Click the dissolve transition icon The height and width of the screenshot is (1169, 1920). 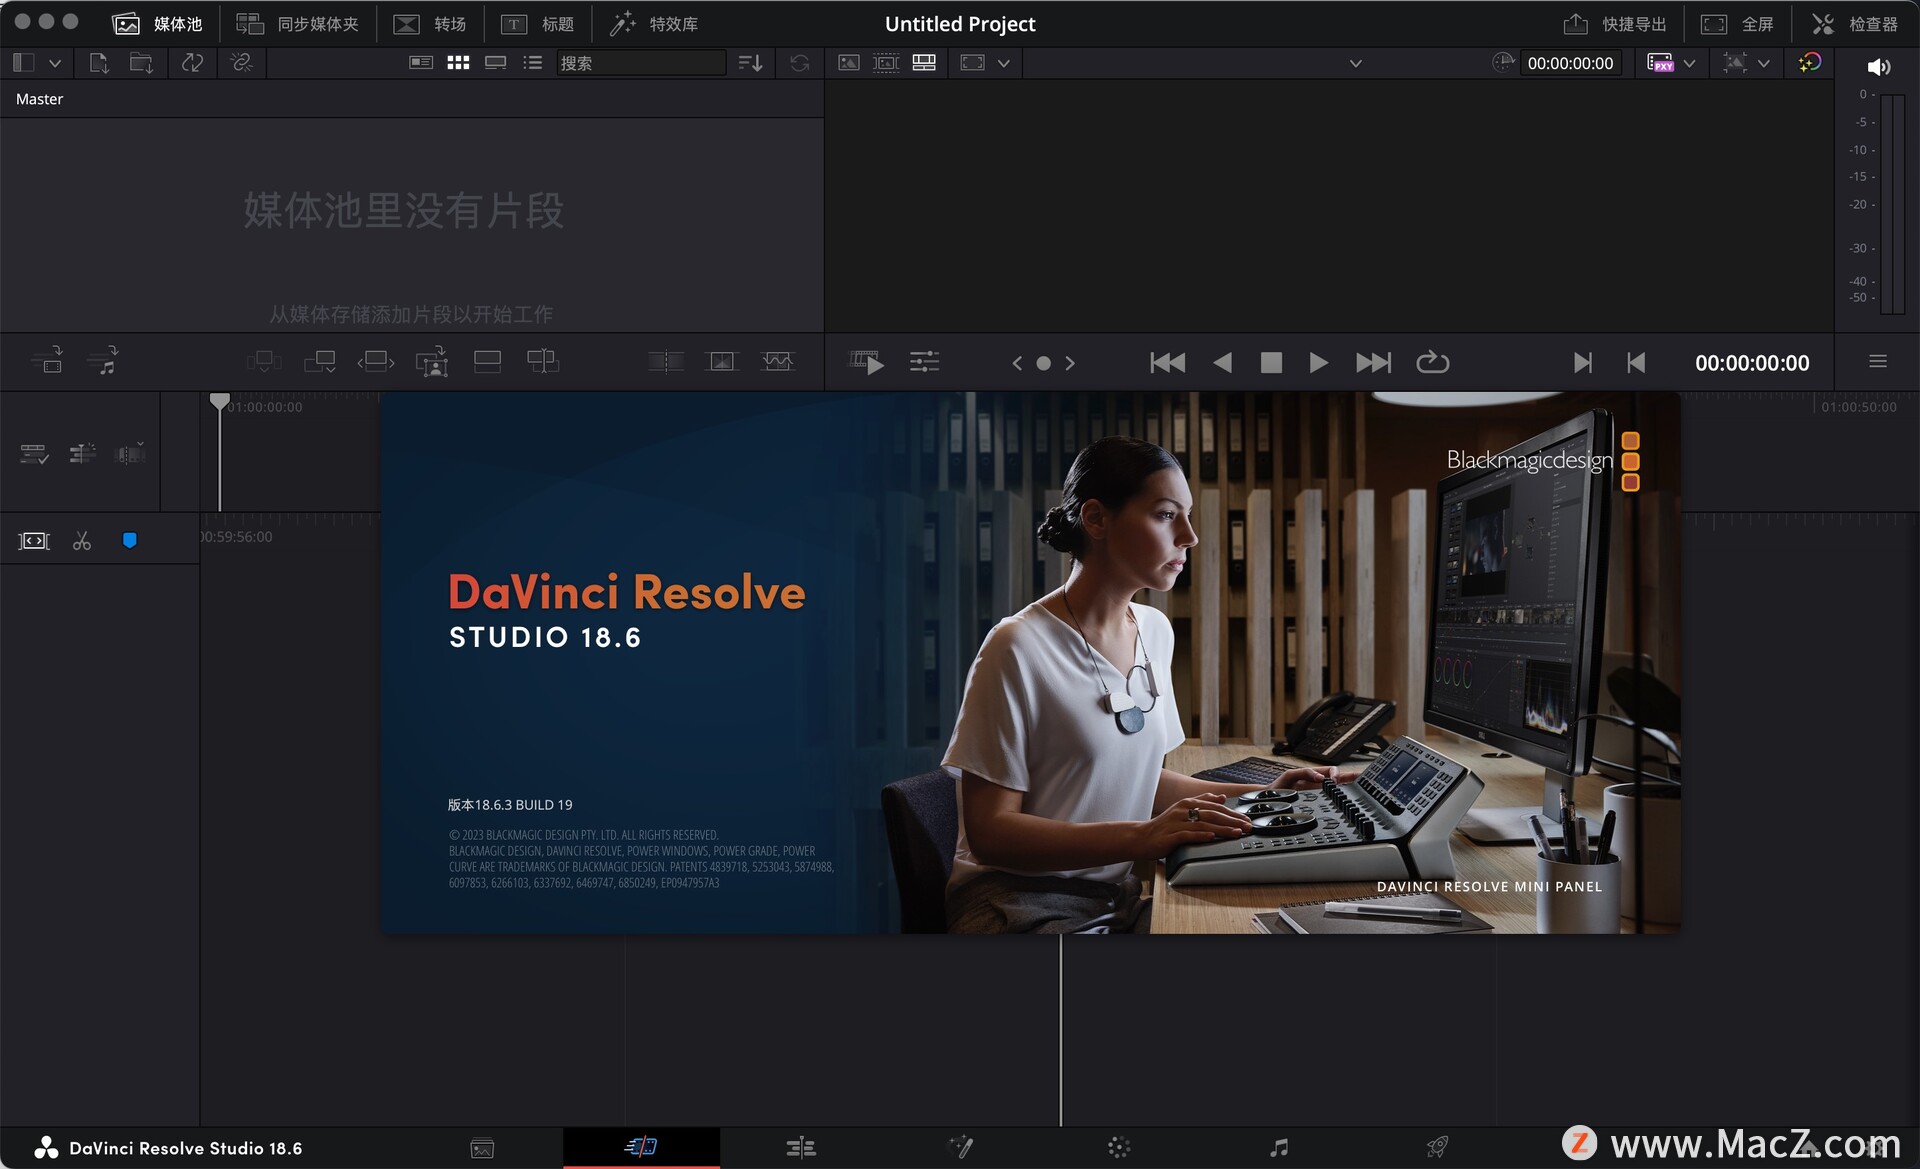(722, 361)
